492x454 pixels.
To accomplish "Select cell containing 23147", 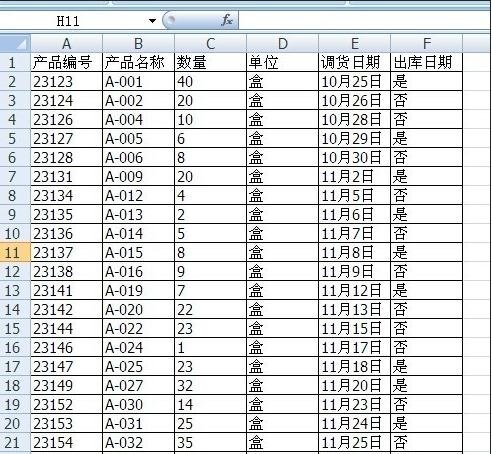I will [67, 366].
